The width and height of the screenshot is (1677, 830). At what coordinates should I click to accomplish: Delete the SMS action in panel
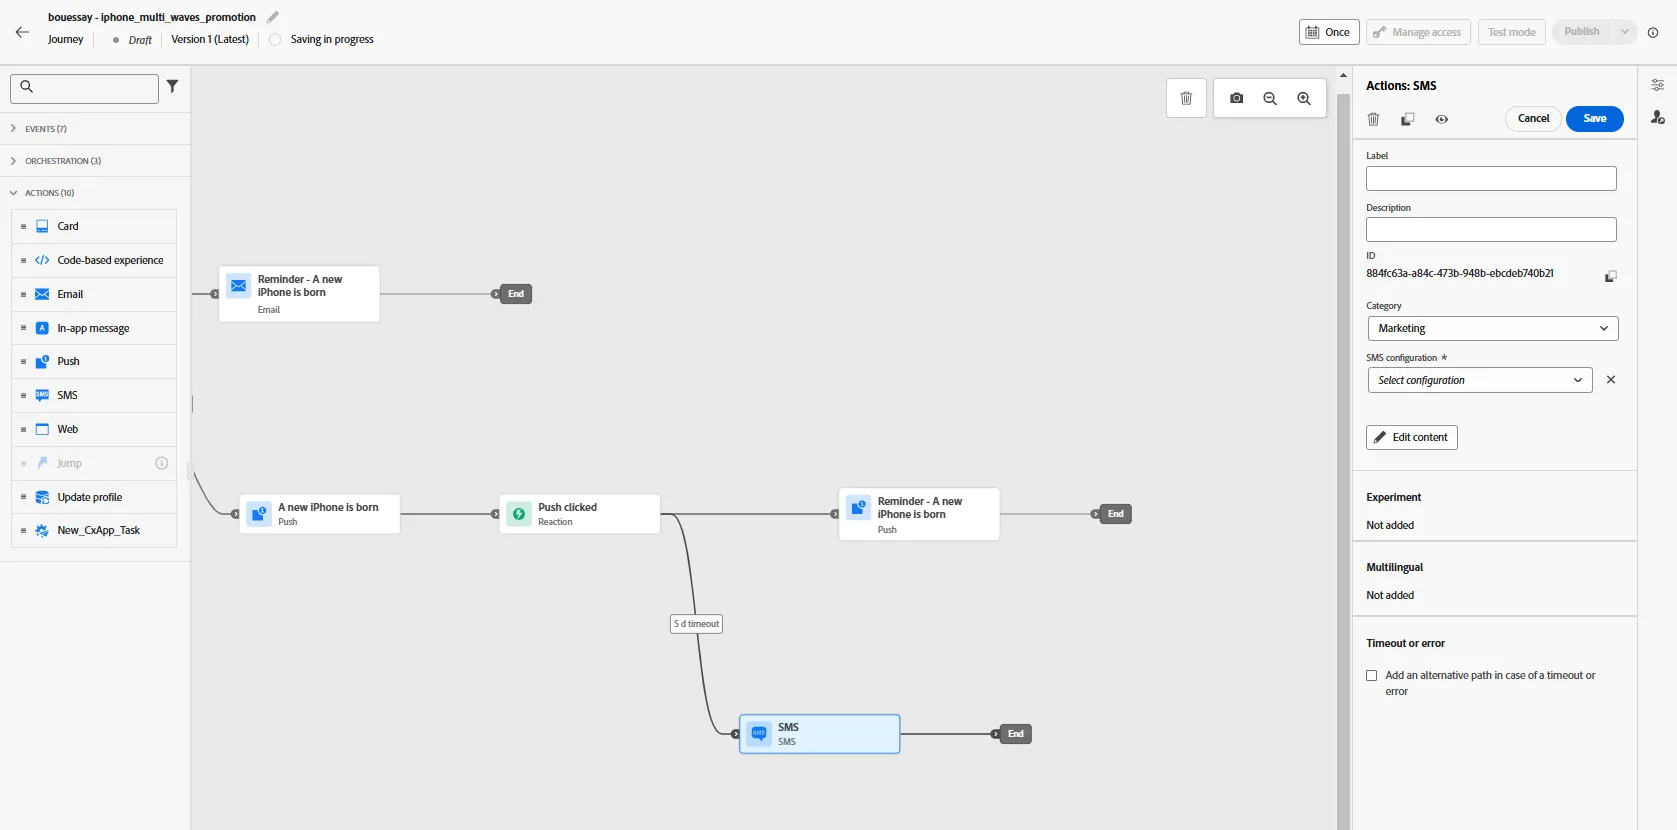click(1373, 119)
